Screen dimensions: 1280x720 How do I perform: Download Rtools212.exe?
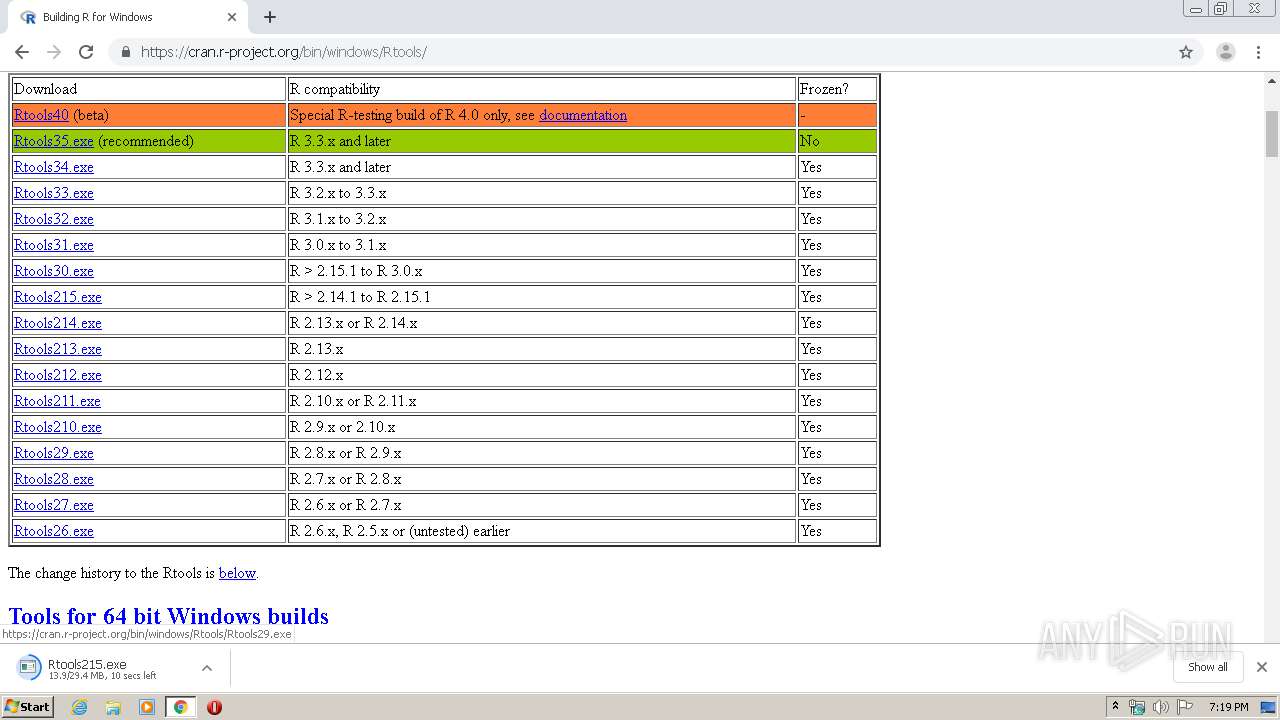(x=57, y=375)
